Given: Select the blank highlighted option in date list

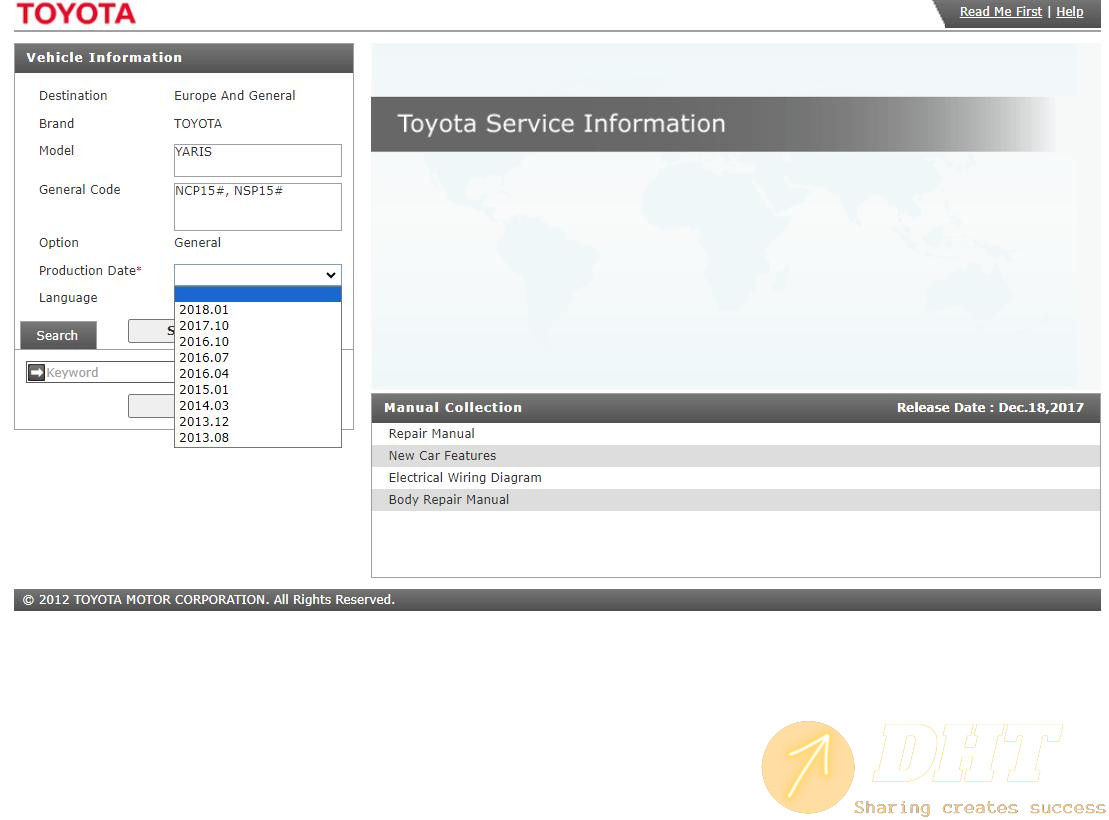Looking at the screenshot, I should (257, 294).
